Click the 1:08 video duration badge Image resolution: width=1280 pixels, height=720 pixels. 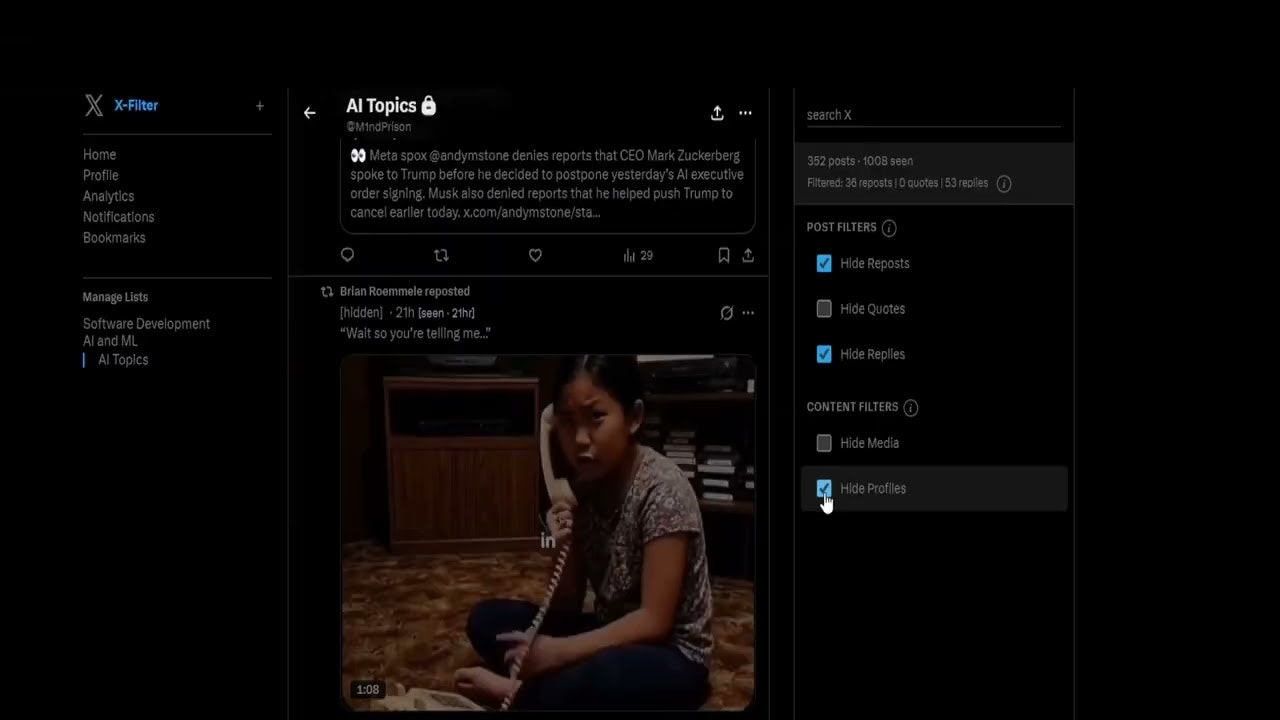368,690
